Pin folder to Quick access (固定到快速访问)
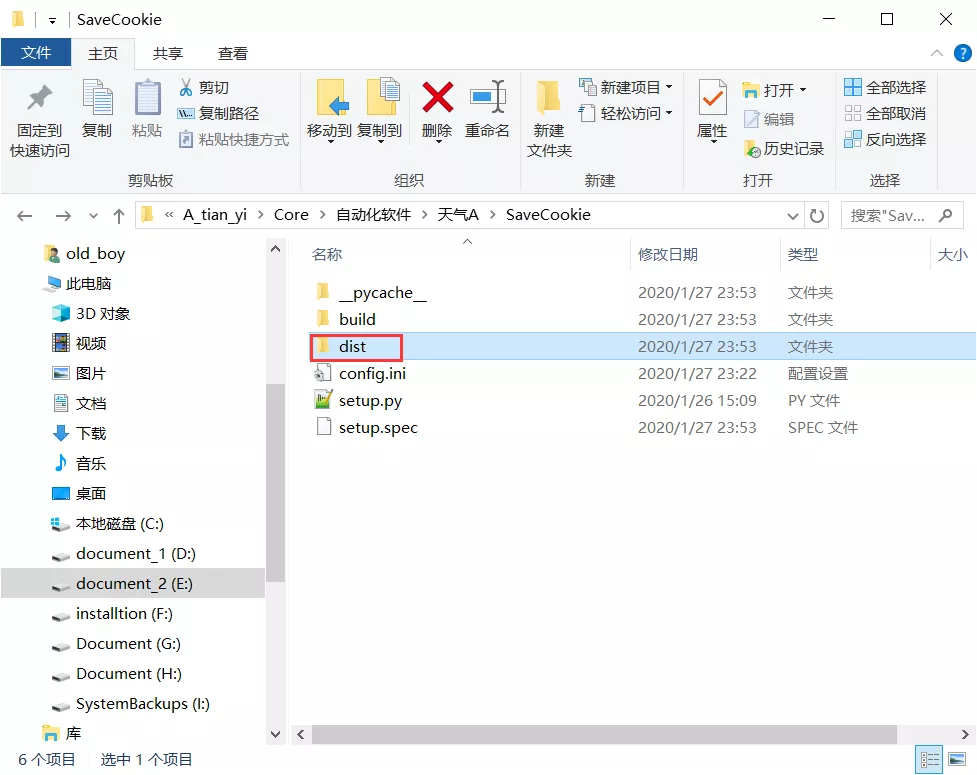This screenshot has height=775, width=977. 39,120
